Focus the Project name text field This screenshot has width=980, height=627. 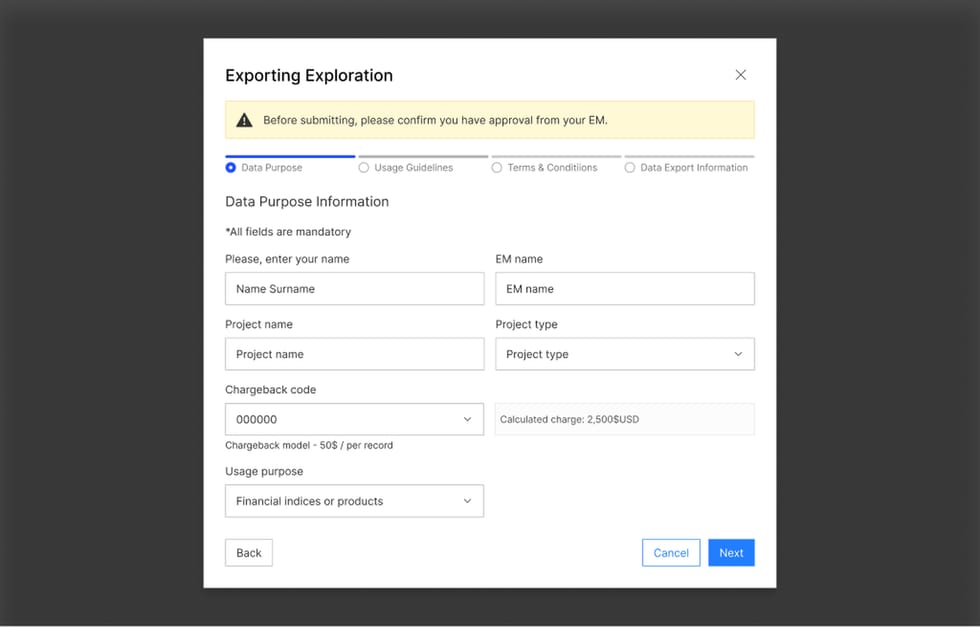354,354
